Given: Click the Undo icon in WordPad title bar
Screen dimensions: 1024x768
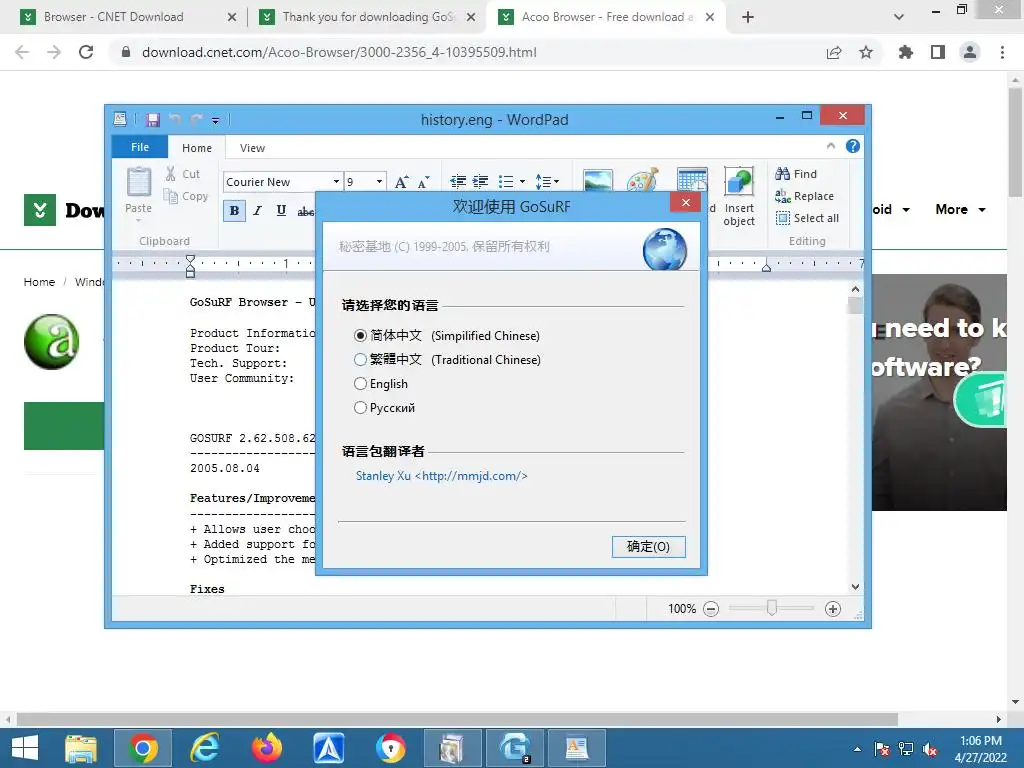Looking at the screenshot, I should (x=174, y=120).
